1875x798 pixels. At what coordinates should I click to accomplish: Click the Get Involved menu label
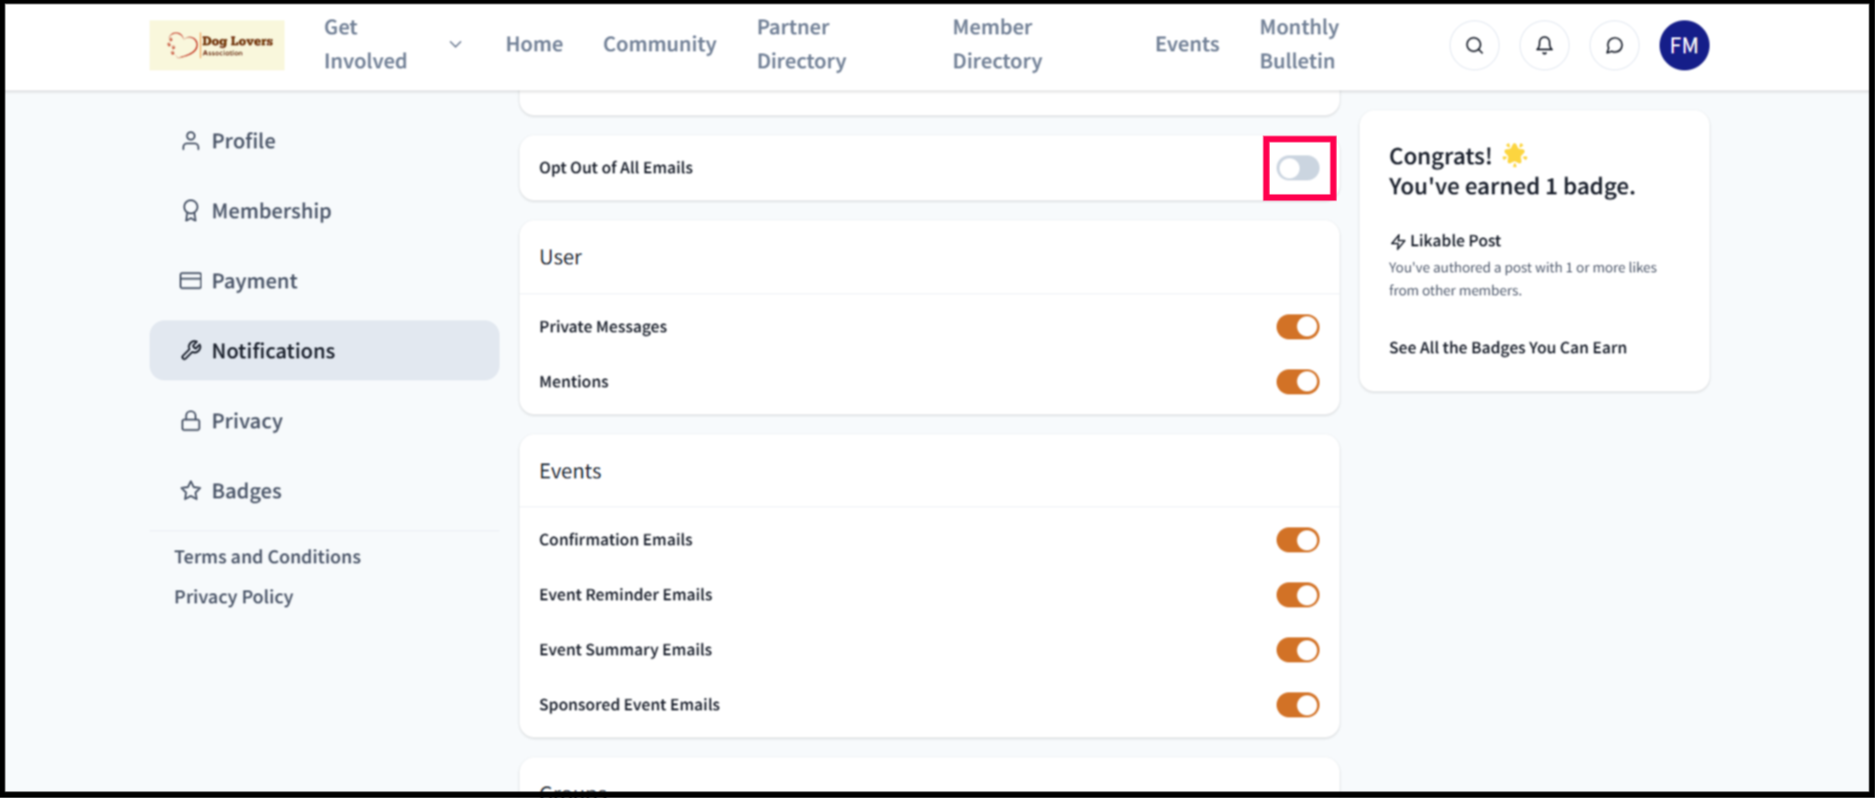365,44
